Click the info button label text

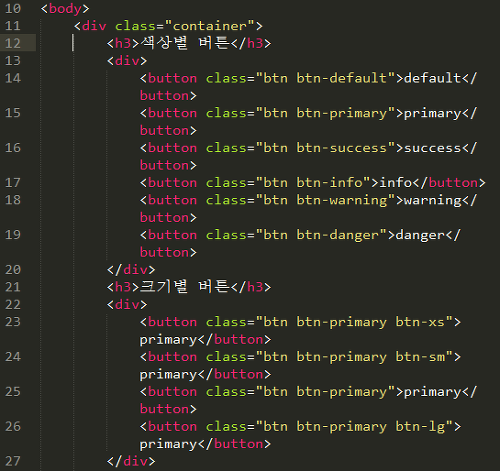396,182
